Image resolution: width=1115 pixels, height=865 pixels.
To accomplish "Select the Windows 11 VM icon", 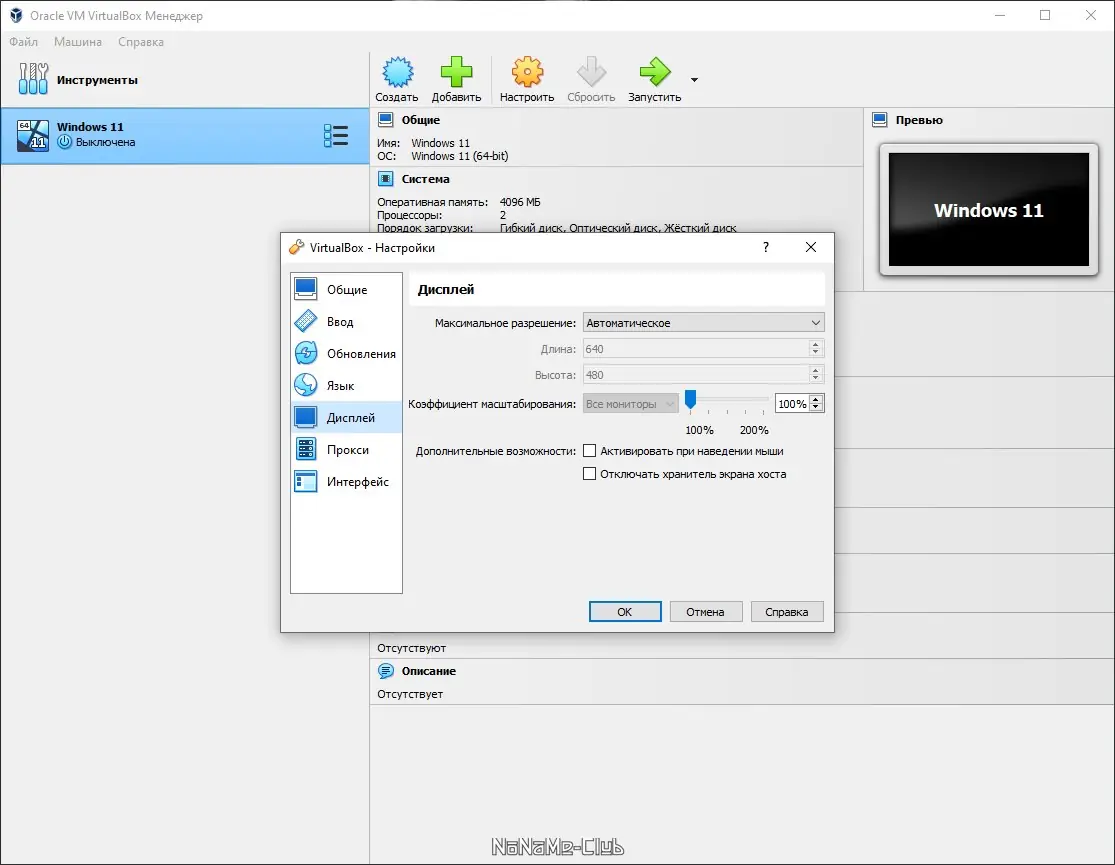I will (33, 135).
